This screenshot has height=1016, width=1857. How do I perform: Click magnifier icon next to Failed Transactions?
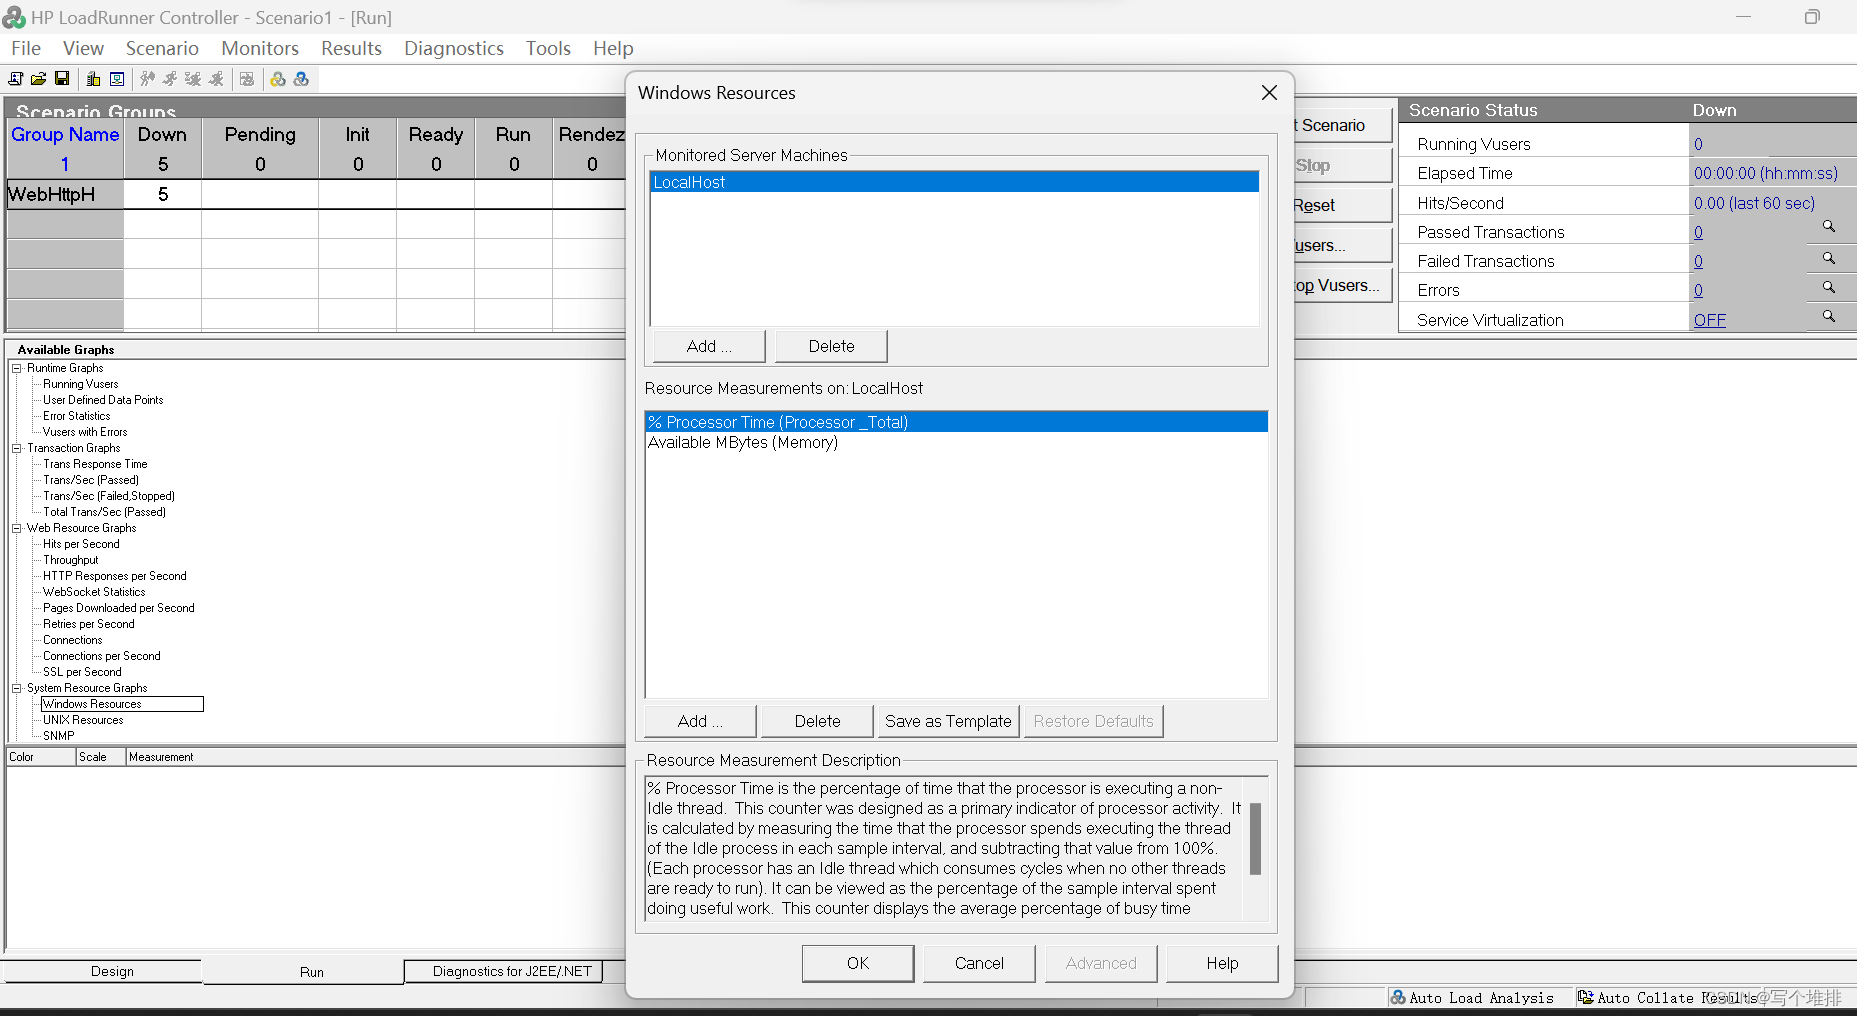[1829, 258]
